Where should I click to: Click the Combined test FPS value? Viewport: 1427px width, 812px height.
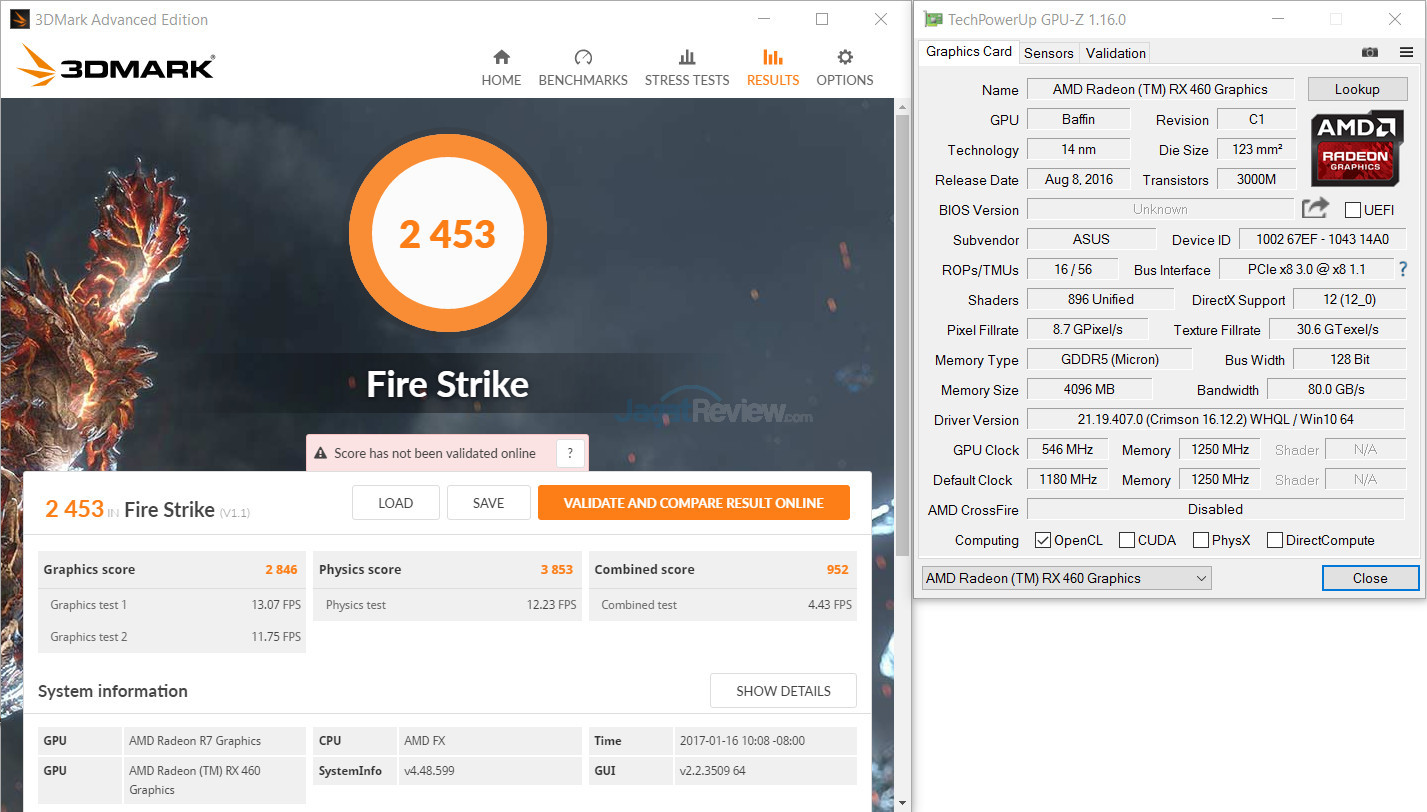point(830,605)
